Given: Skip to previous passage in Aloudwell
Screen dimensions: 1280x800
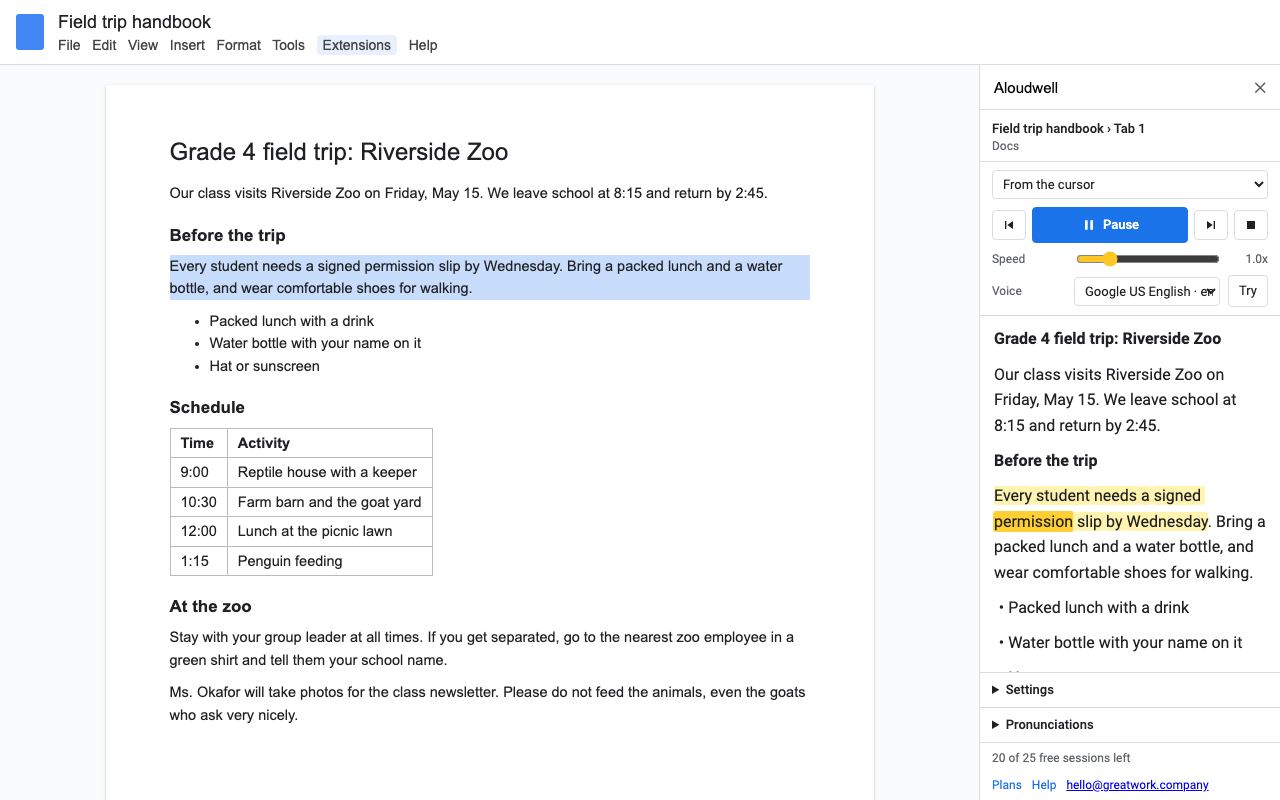Looking at the screenshot, I should click(1009, 225).
